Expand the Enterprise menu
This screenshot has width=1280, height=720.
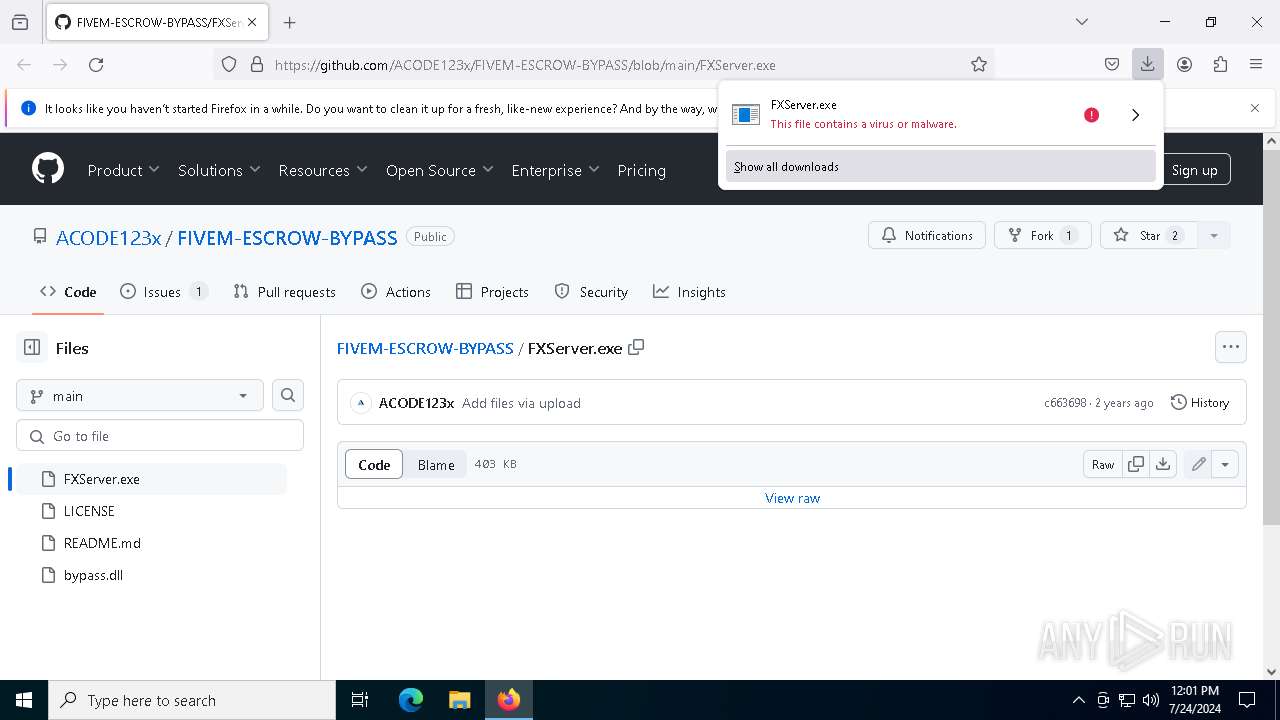[x=555, y=170]
